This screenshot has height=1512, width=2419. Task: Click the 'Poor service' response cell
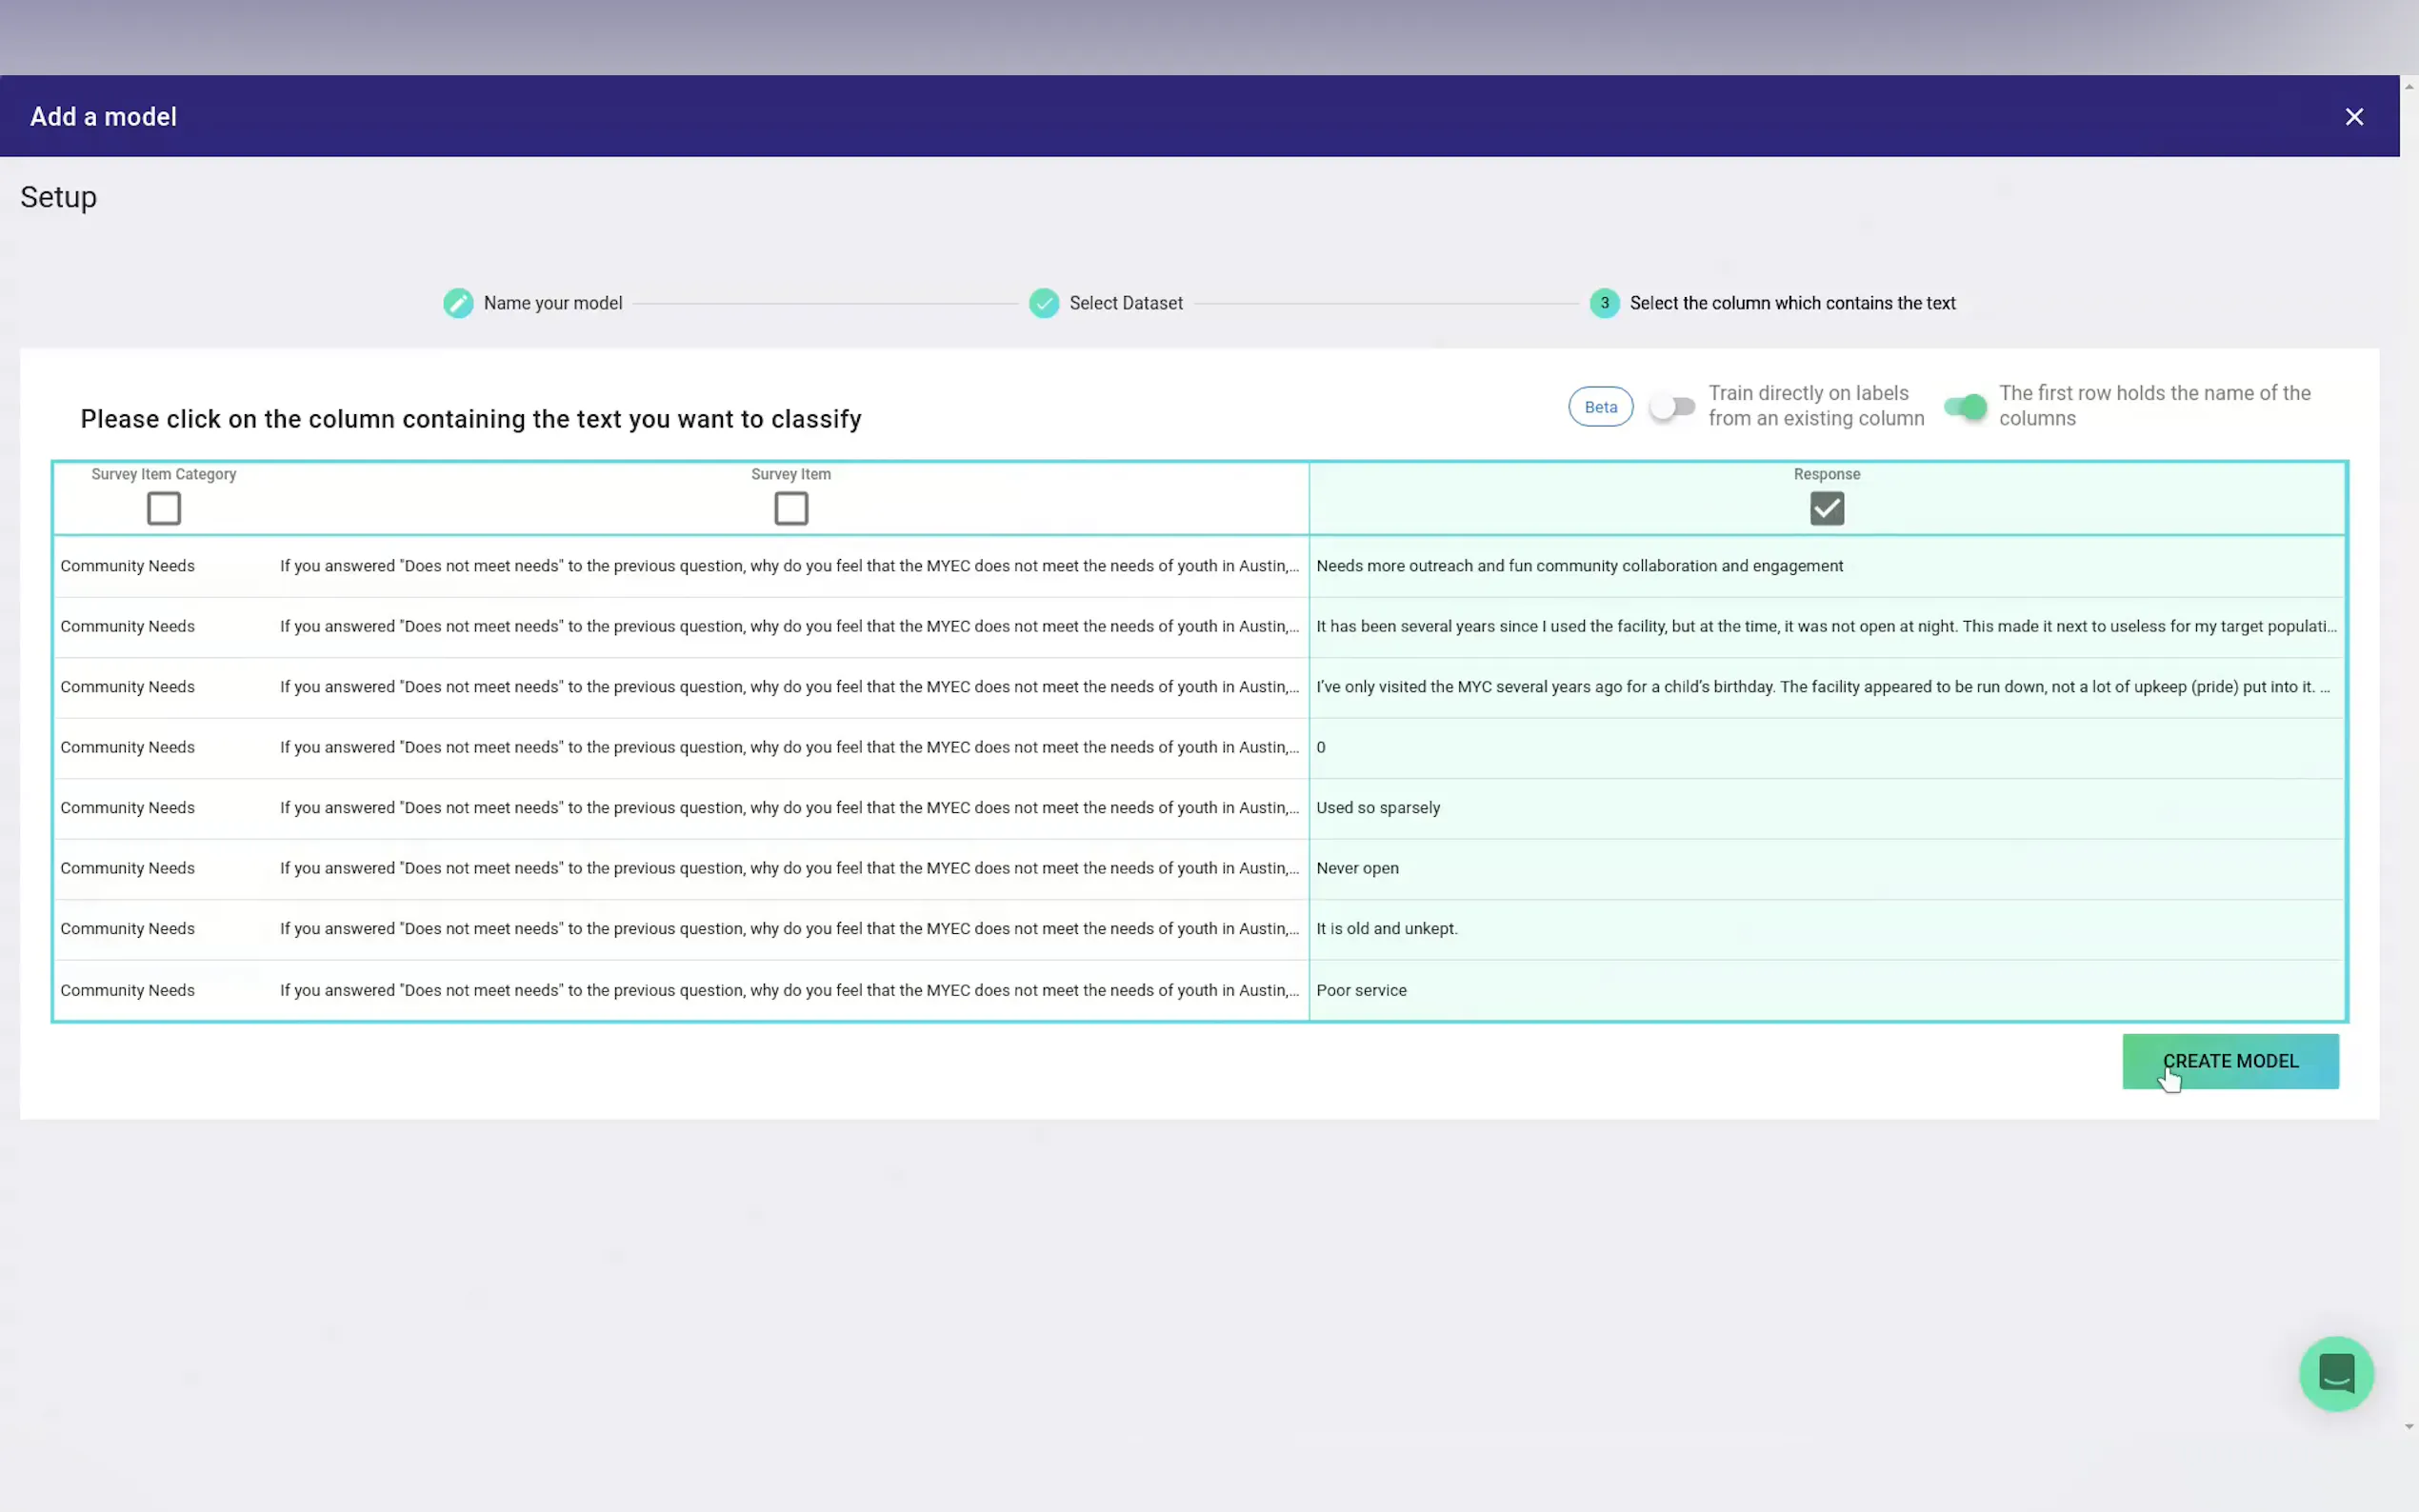pos(1361,990)
